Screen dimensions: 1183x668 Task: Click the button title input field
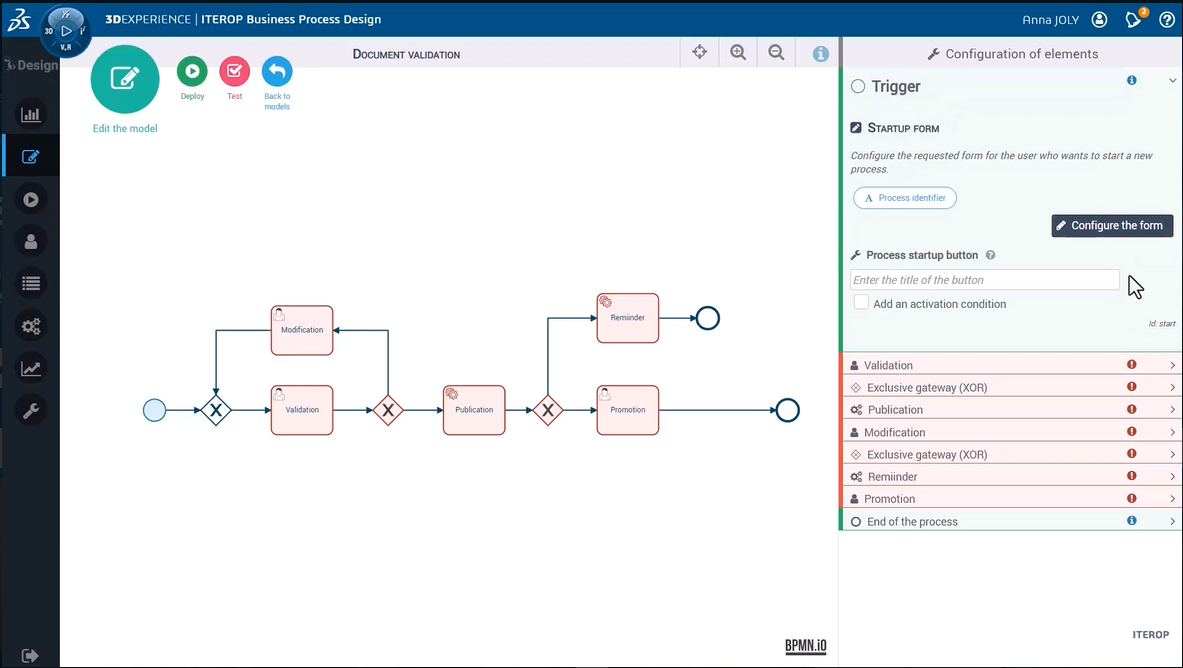click(x=985, y=280)
